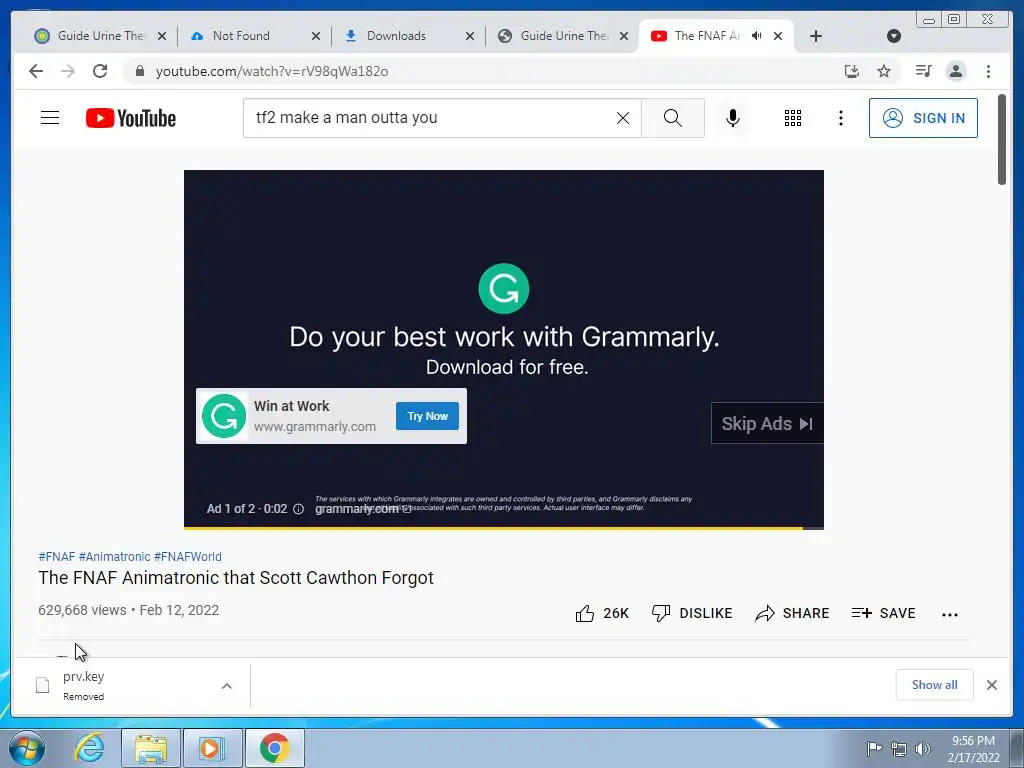
Task: Close the downloads bar
Action: (x=991, y=684)
